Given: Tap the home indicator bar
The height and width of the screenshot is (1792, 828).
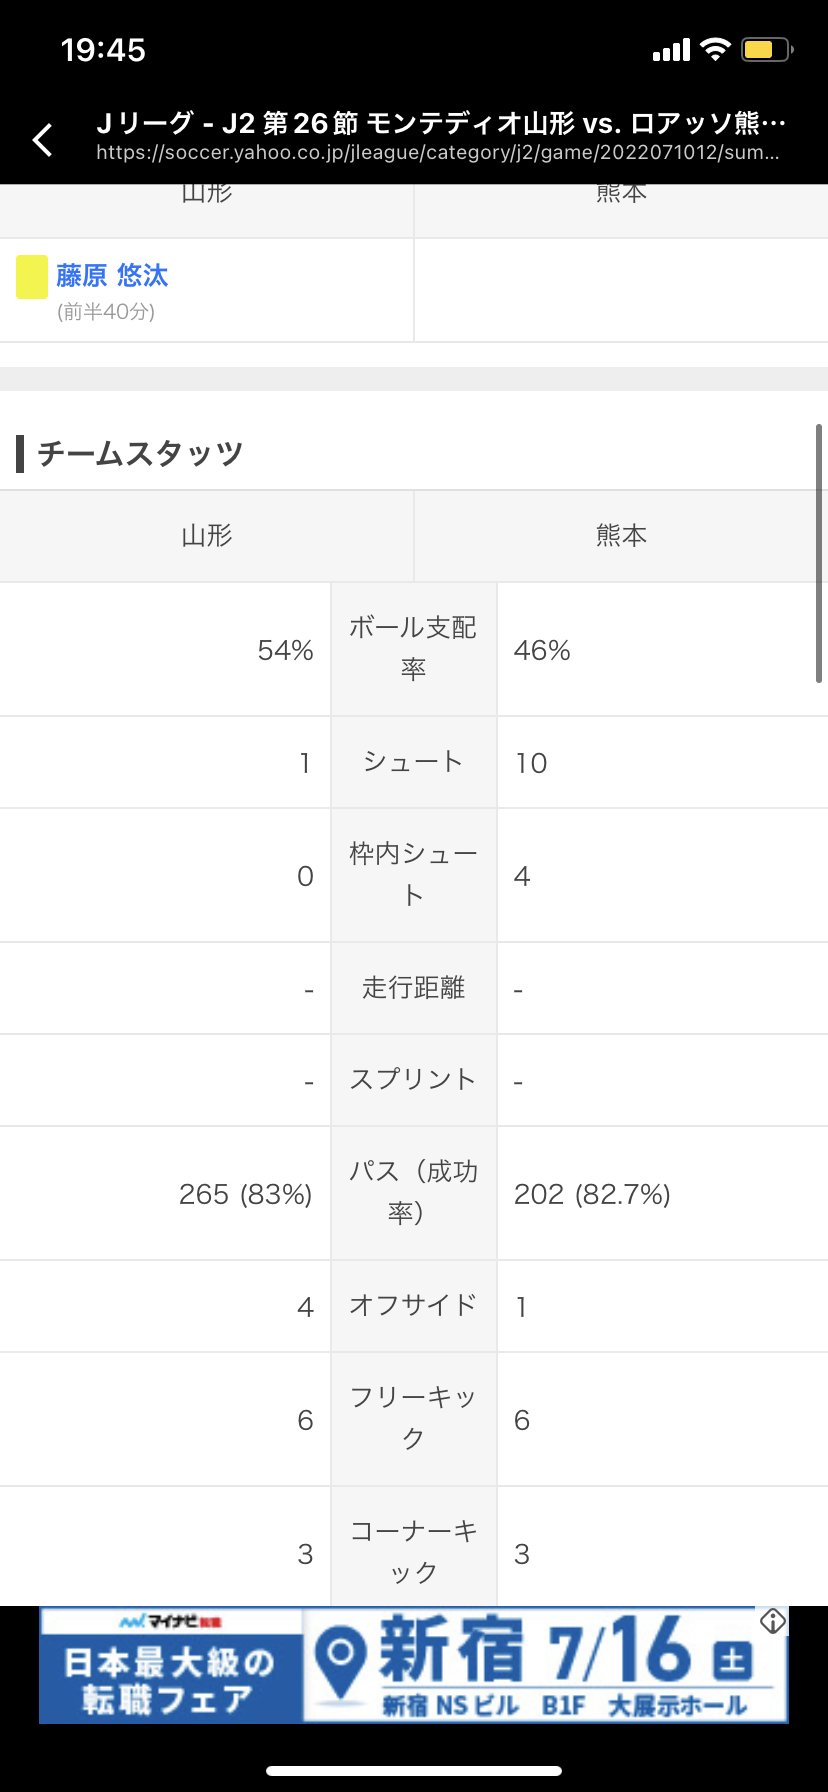Looking at the screenshot, I should point(414,1771).
